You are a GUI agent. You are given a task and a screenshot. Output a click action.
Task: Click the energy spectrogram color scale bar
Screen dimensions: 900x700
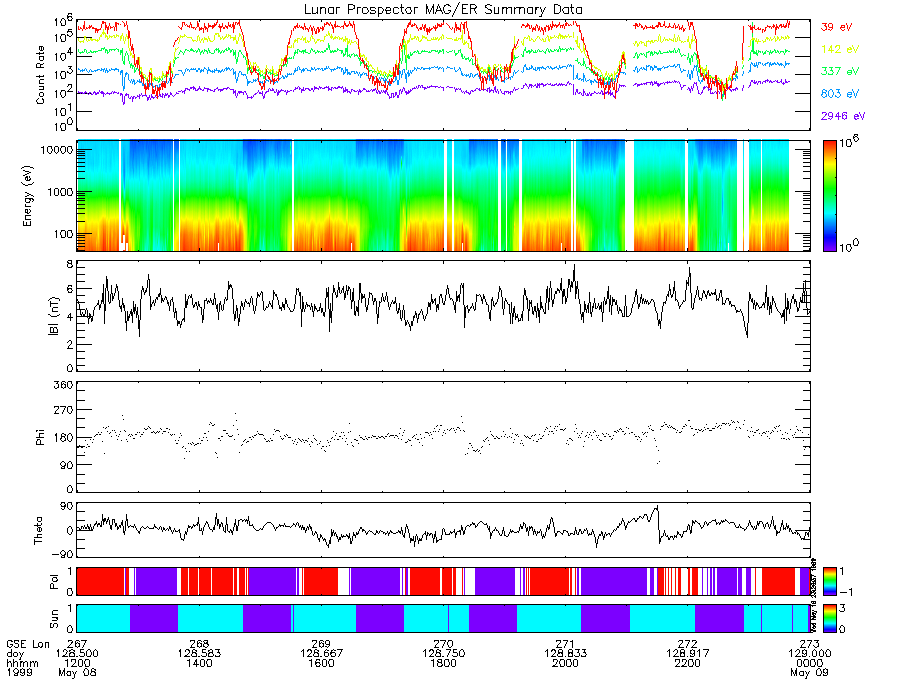pos(829,196)
